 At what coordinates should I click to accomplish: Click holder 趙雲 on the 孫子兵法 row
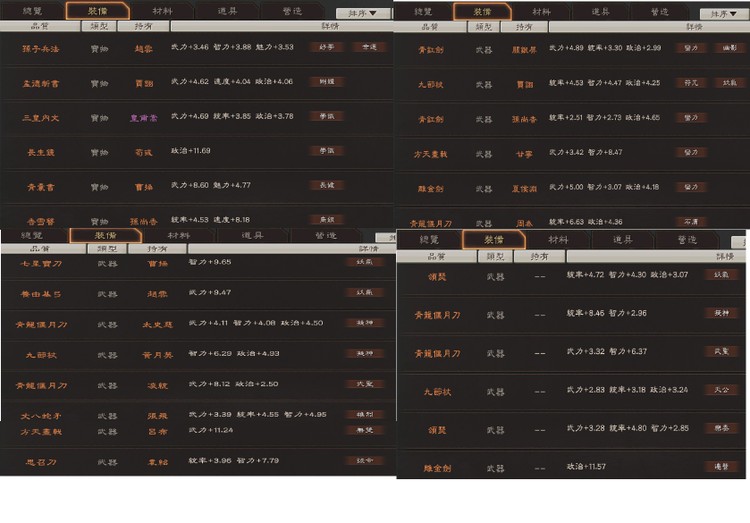(143, 48)
